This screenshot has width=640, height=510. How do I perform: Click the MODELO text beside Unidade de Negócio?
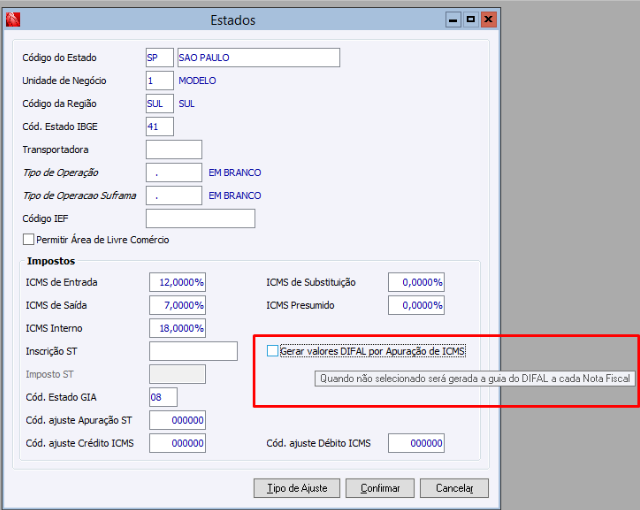click(197, 81)
